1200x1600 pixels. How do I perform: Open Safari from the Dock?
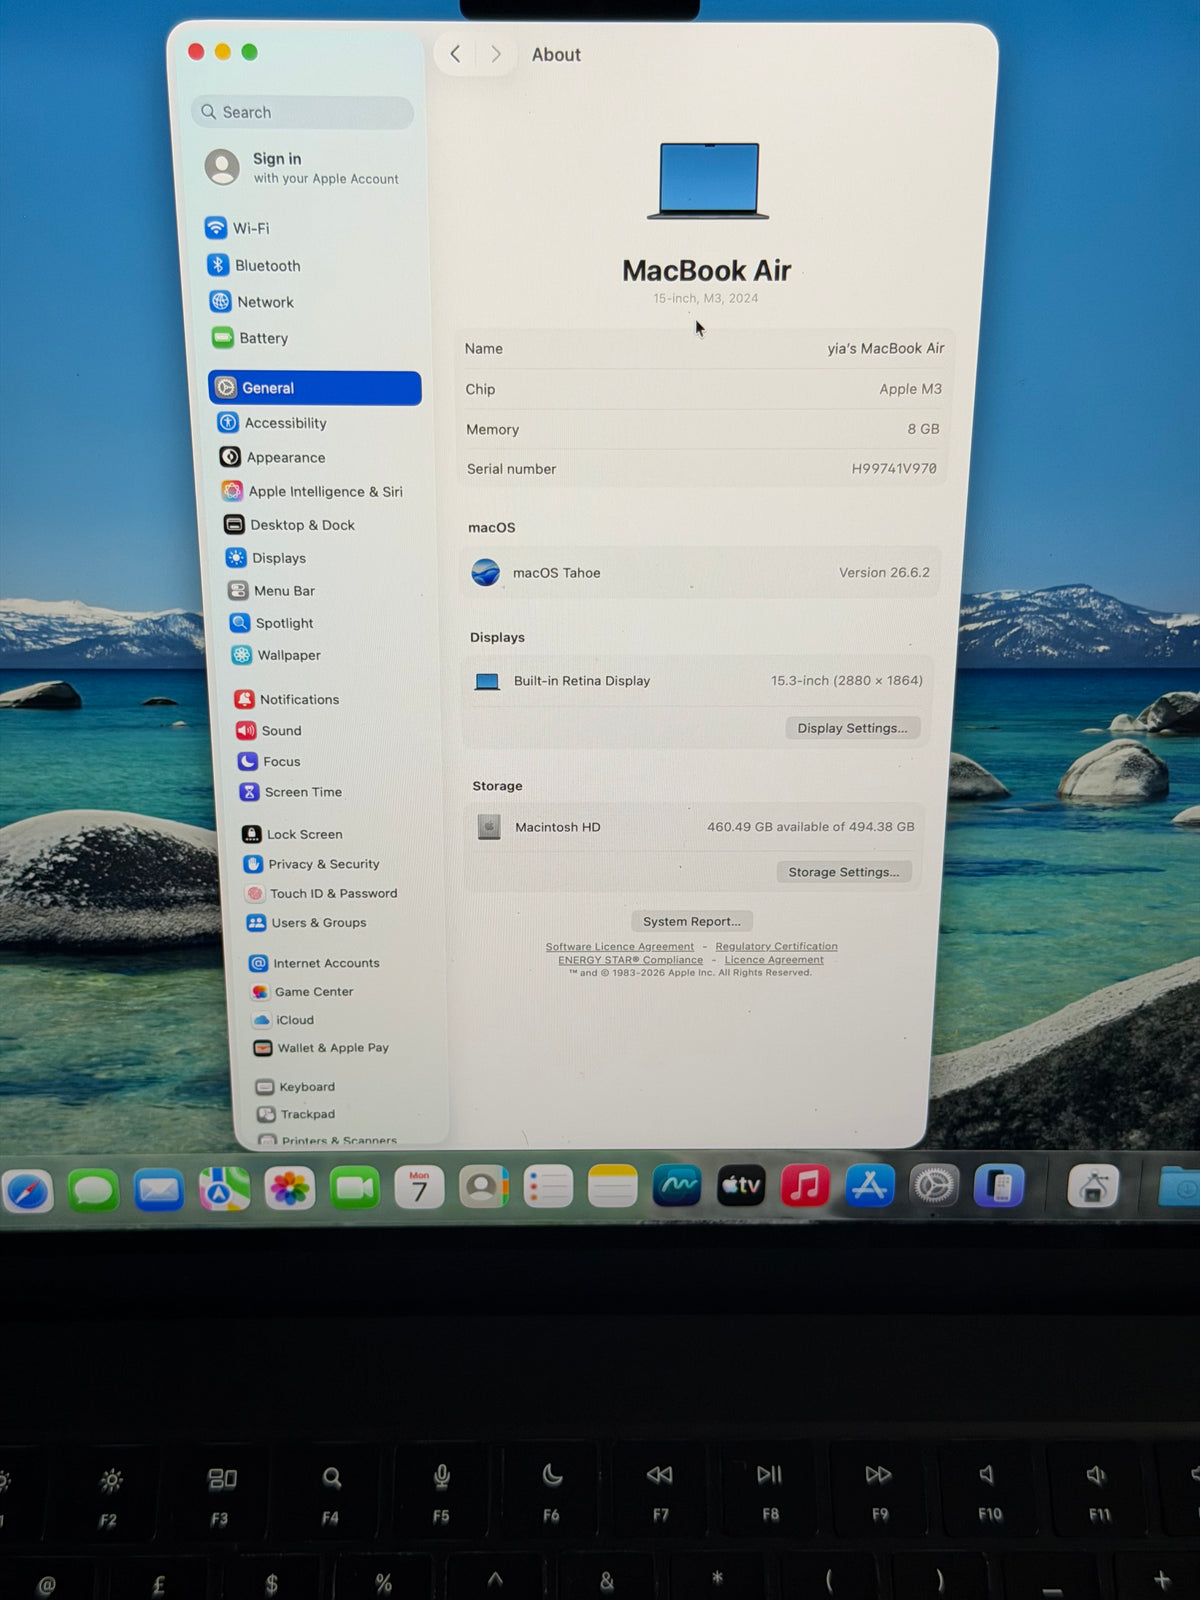(x=28, y=1191)
